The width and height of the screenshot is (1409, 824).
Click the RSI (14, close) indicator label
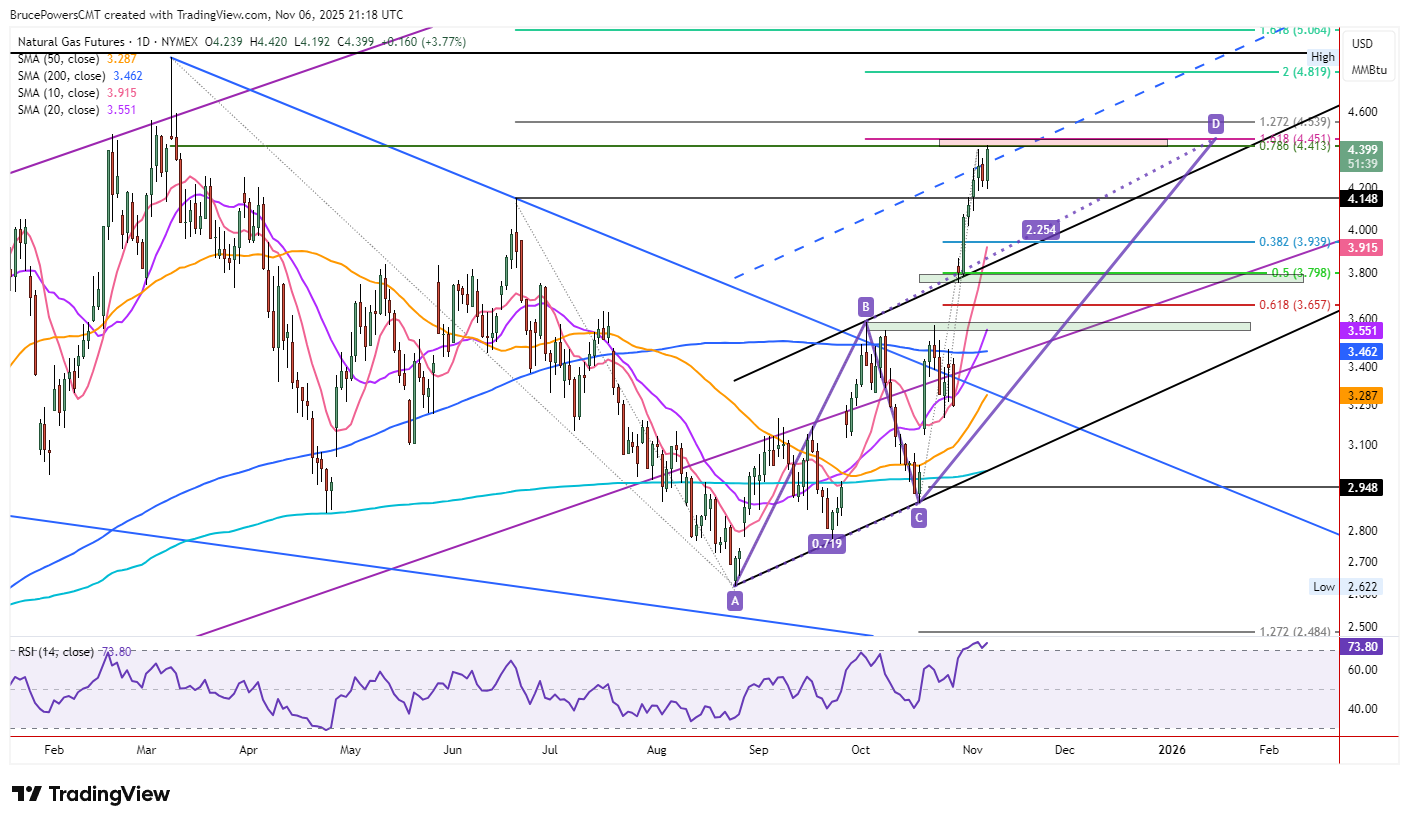[56, 652]
